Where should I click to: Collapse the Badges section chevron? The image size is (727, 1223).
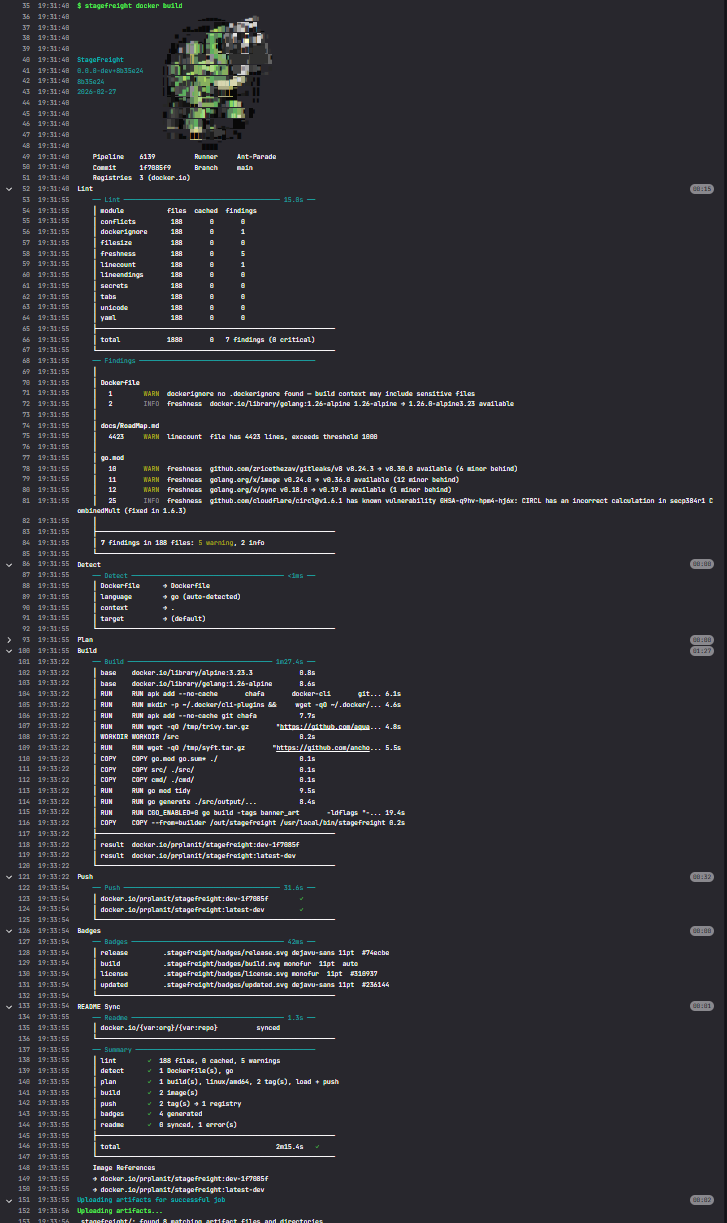pos(9,930)
